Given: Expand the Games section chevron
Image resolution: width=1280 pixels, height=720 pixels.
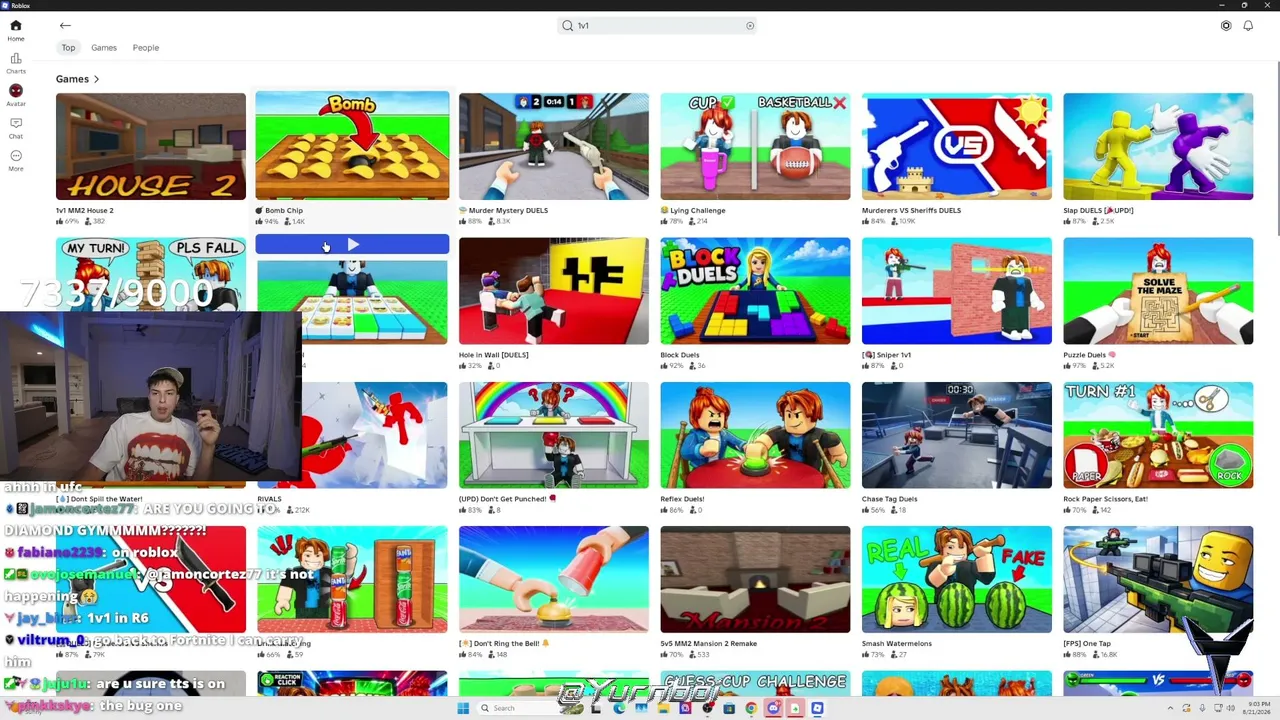Looking at the screenshot, I should (x=96, y=79).
